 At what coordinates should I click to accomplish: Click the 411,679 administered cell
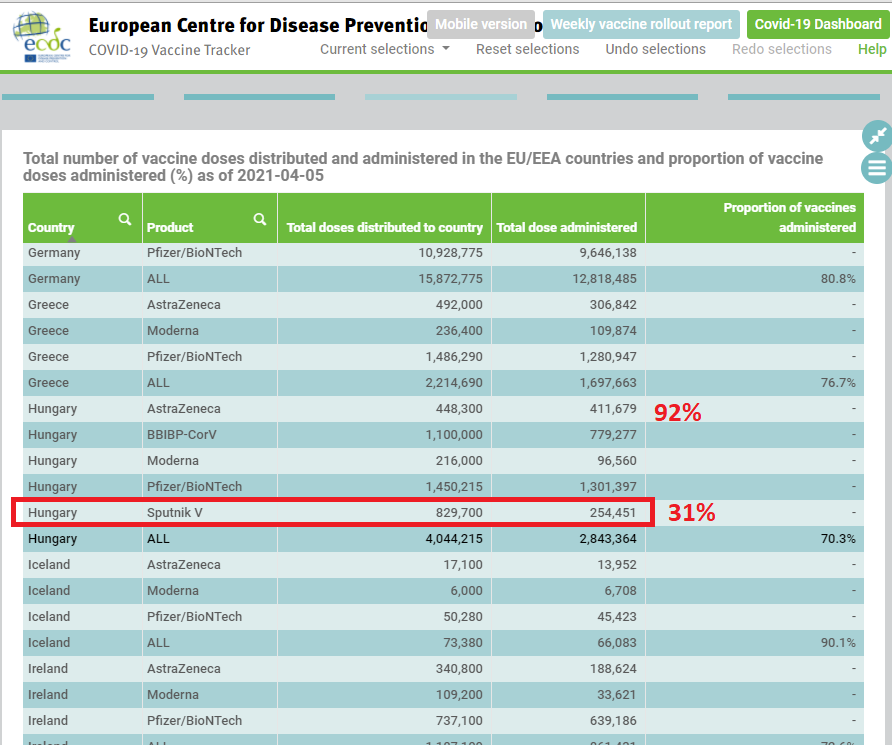613,409
